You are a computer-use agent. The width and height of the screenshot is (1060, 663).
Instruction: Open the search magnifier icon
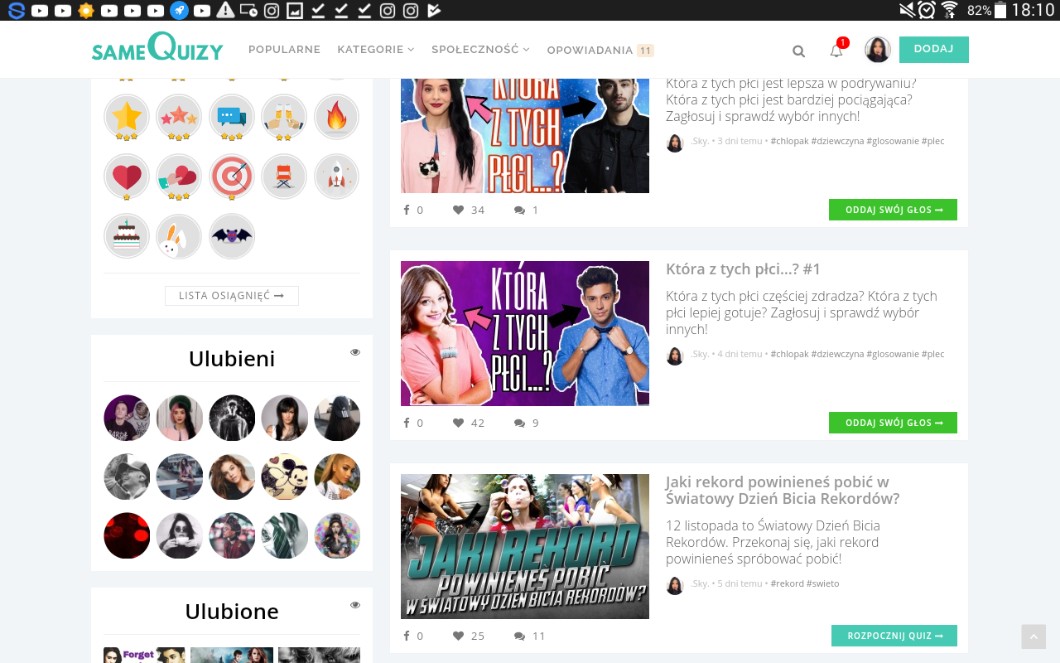pos(798,51)
